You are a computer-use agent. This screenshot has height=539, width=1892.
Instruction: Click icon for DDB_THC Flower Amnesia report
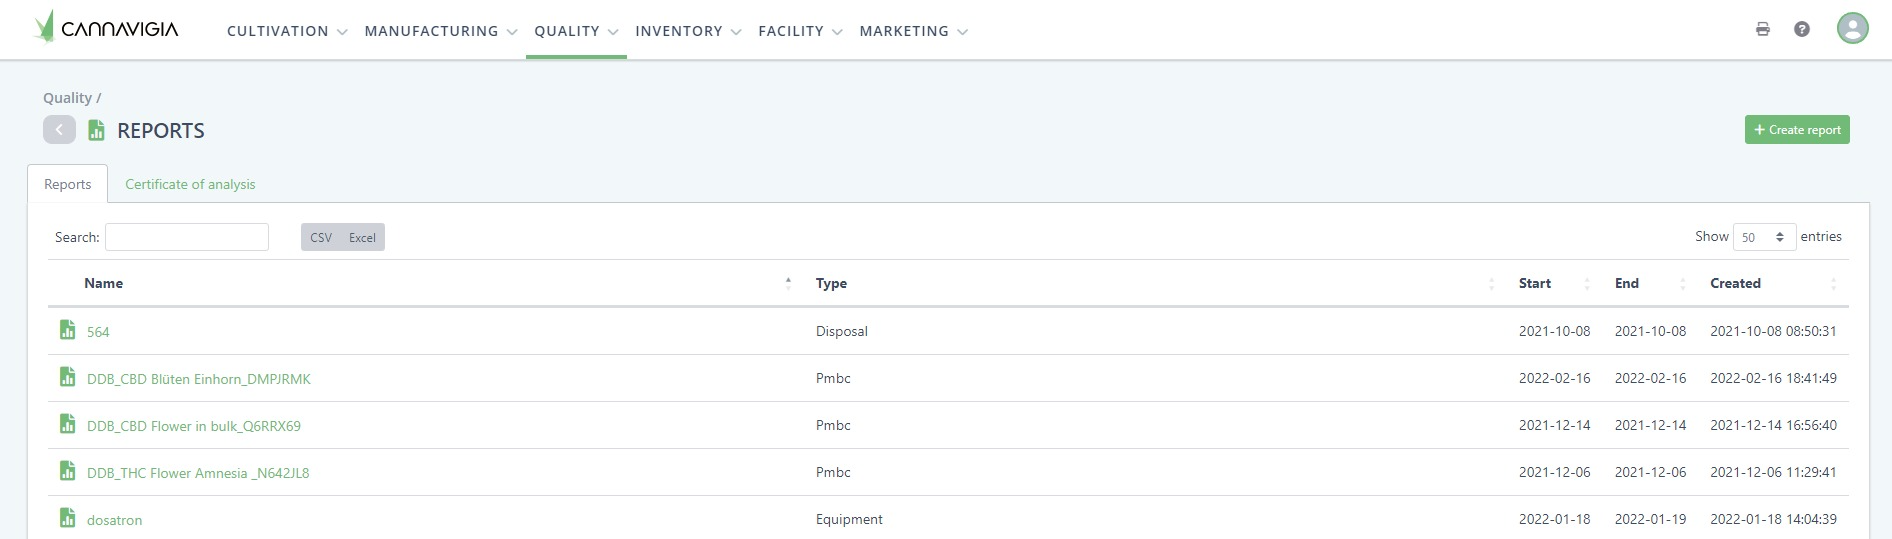[67, 471]
